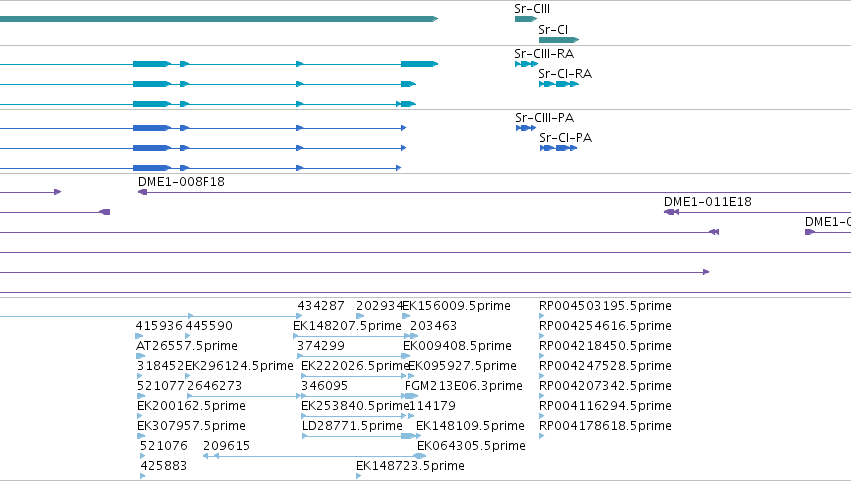Click the DME1-008F18 clone label
851x481 pixels.
(181, 182)
